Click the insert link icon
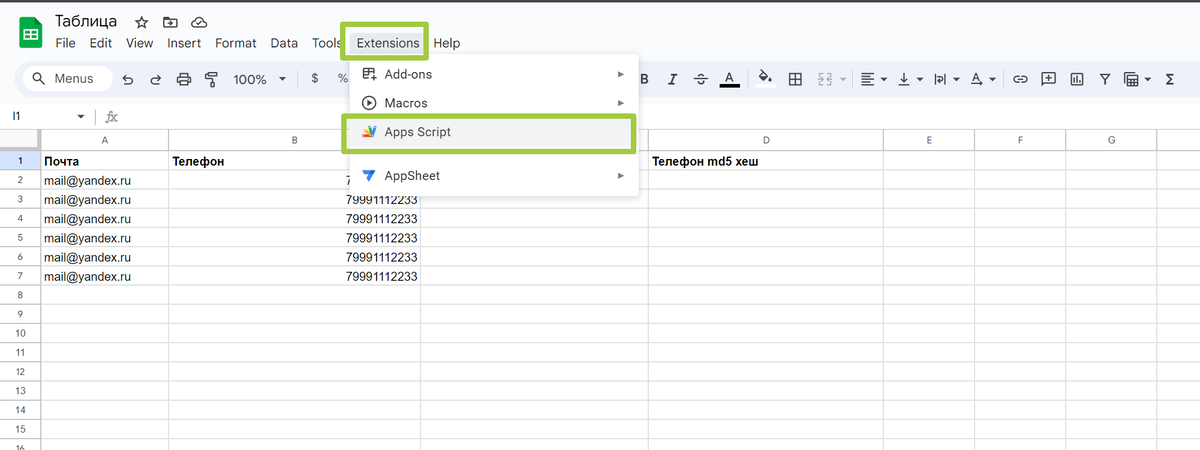 1020,79
